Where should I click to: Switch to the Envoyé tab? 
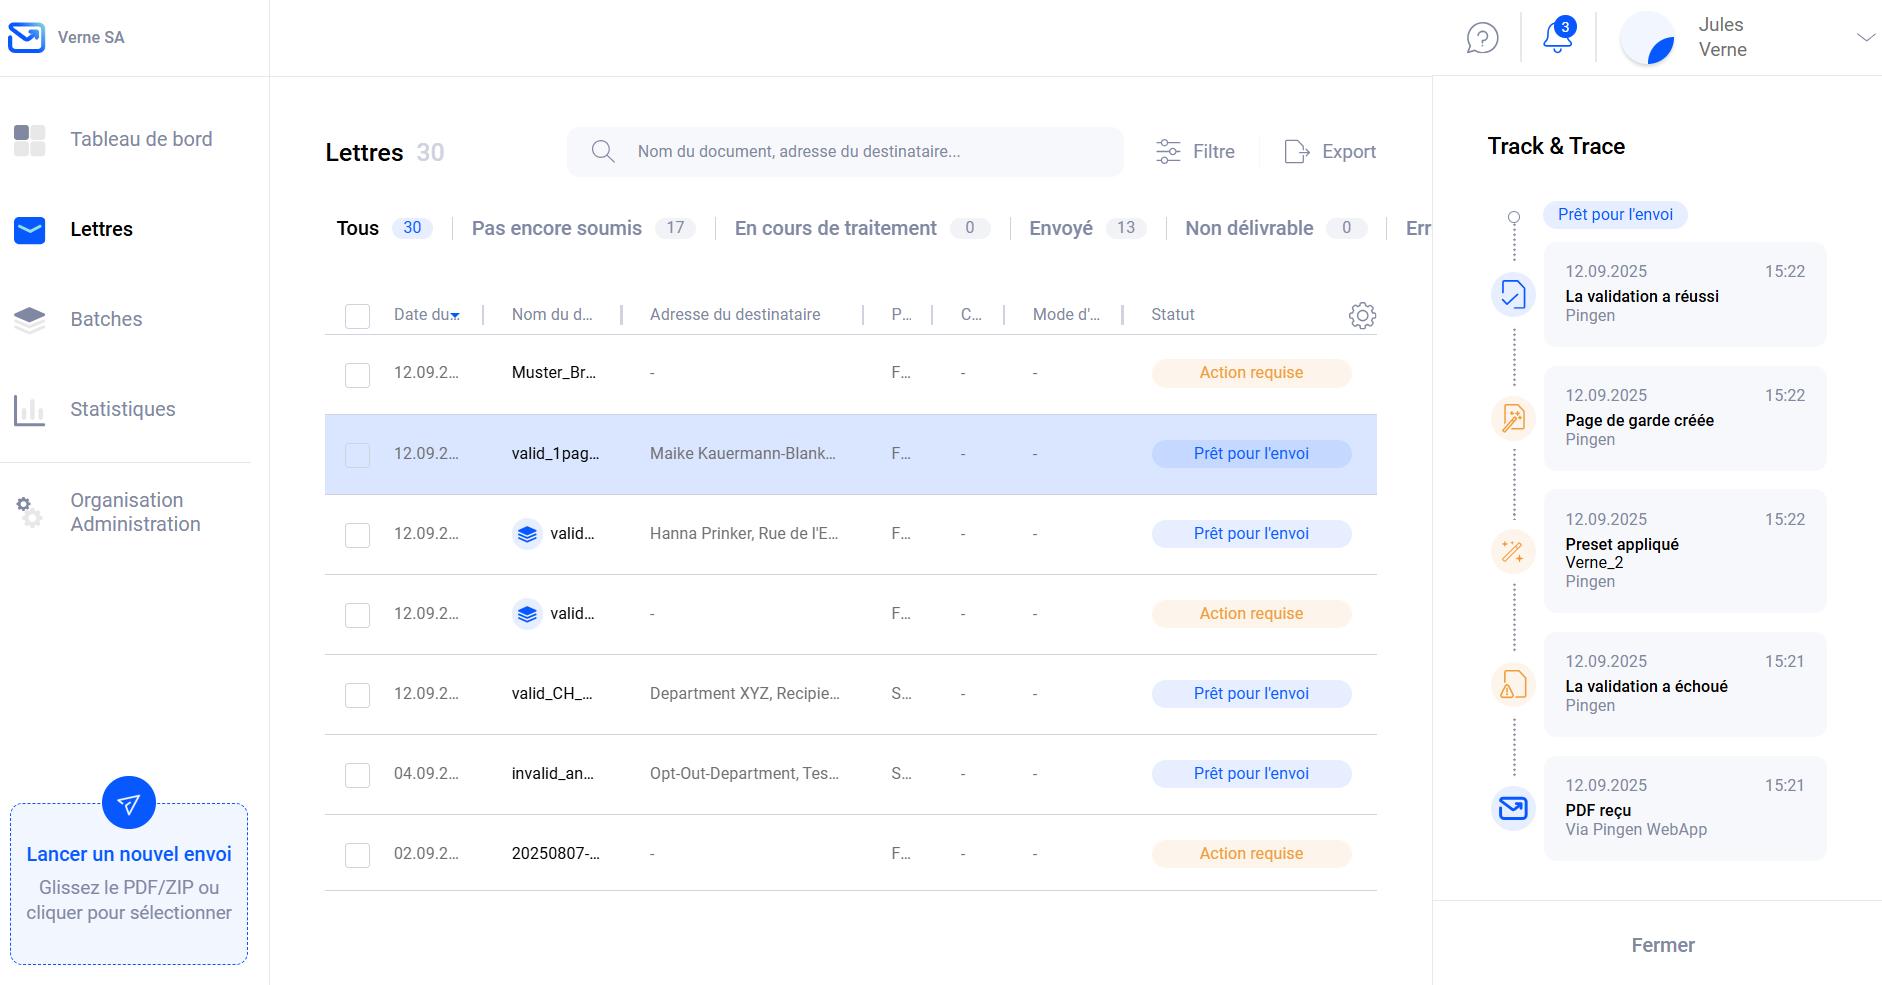pos(1060,229)
